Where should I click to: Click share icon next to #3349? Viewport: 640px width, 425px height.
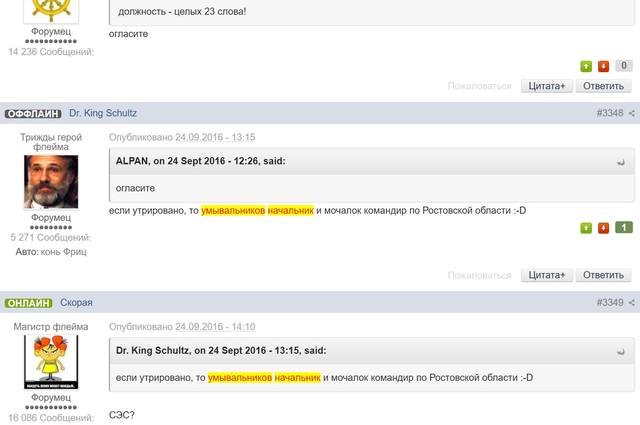click(632, 302)
